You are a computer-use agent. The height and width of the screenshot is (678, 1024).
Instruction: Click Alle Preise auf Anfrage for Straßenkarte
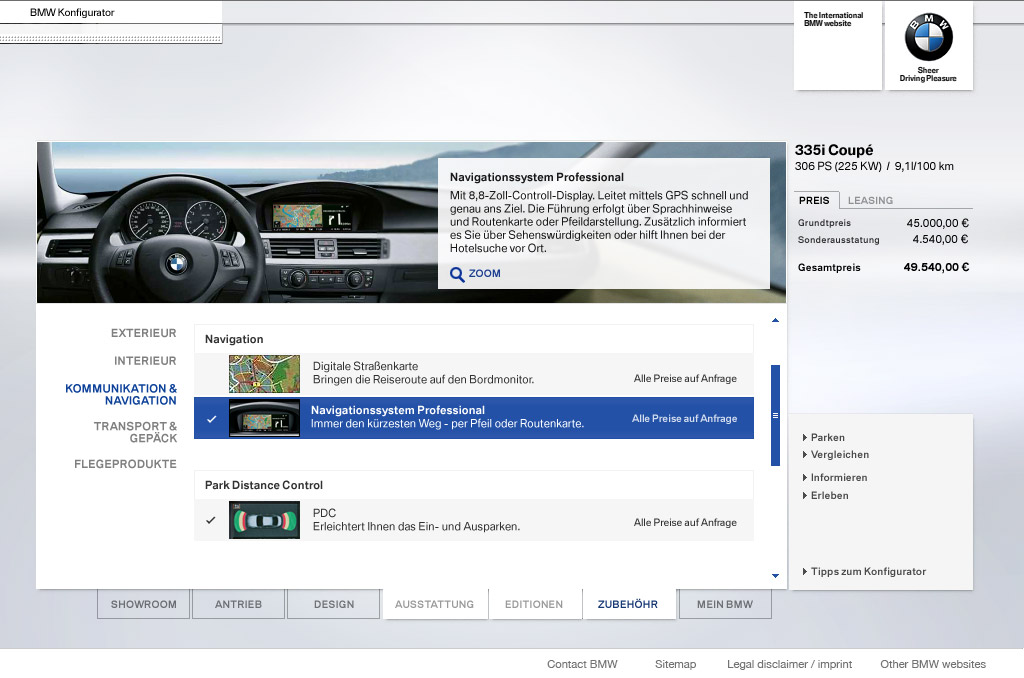685,378
